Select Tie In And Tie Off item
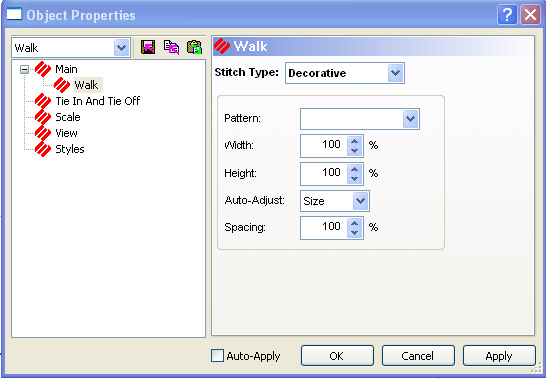The height and width of the screenshot is (379, 546). (x=98, y=101)
